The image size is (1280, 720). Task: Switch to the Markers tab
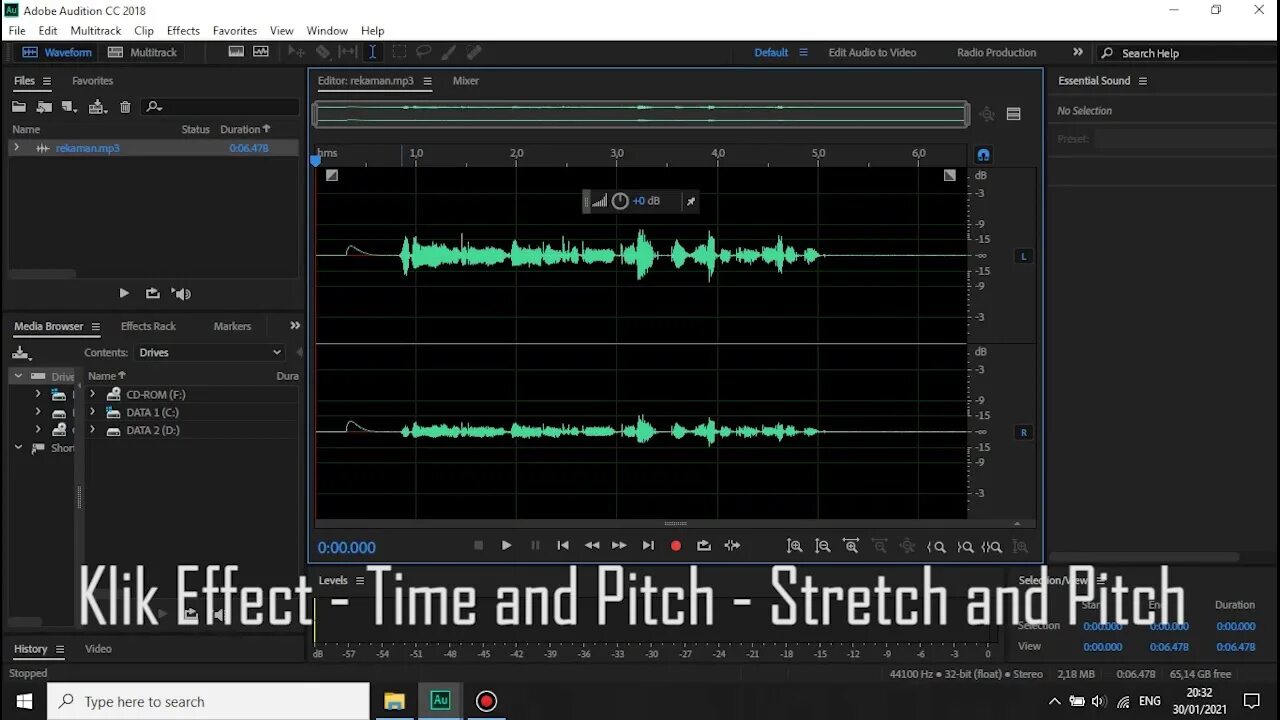[x=232, y=326]
